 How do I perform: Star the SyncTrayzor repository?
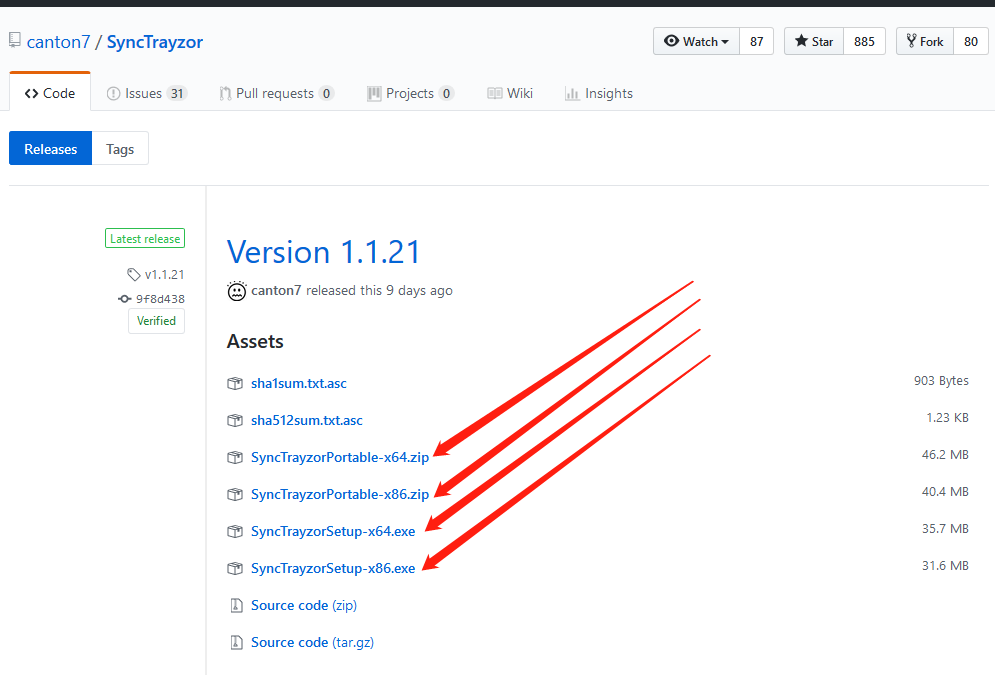(x=814, y=41)
